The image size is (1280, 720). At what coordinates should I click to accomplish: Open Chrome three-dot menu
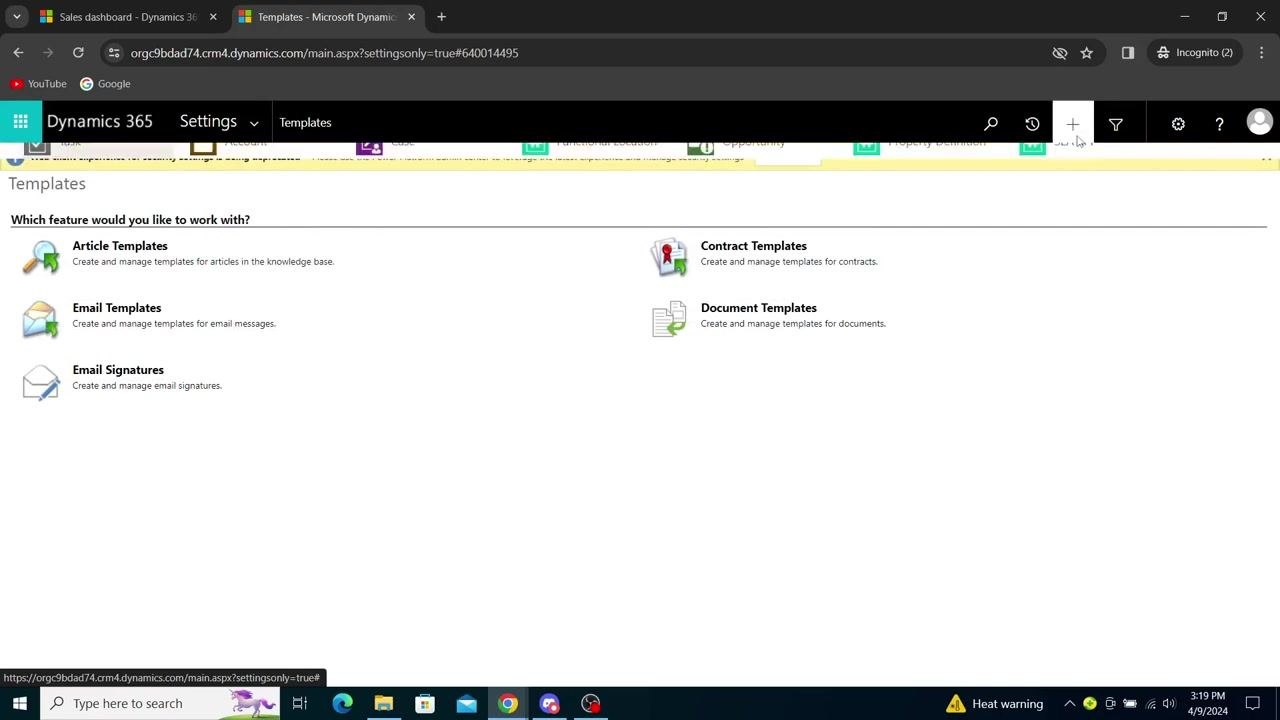click(1261, 53)
